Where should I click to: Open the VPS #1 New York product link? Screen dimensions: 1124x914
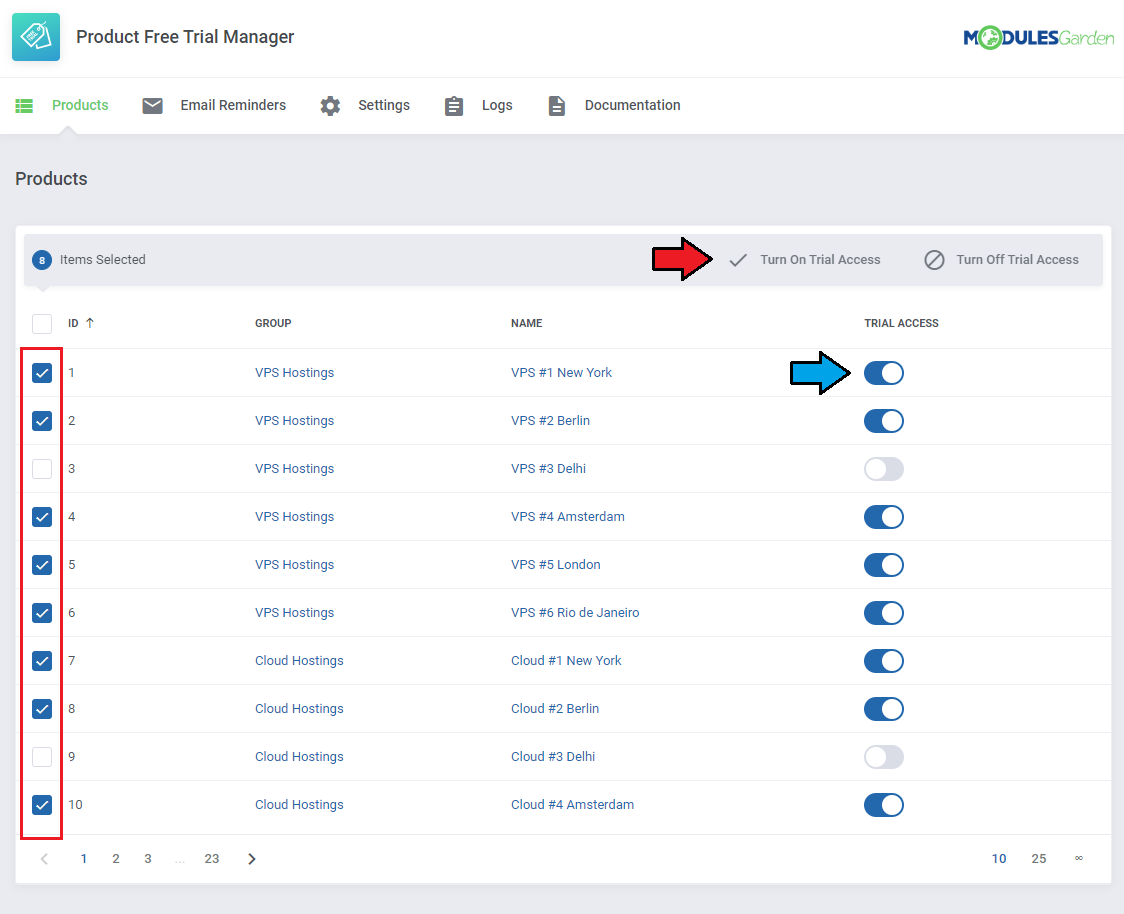pos(561,373)
